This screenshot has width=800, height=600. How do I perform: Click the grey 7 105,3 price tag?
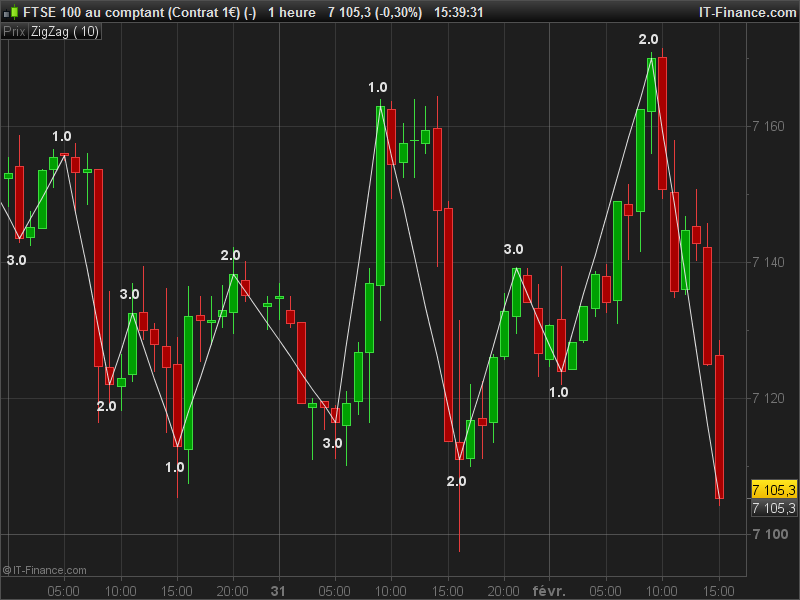click(x=773, y=508)
